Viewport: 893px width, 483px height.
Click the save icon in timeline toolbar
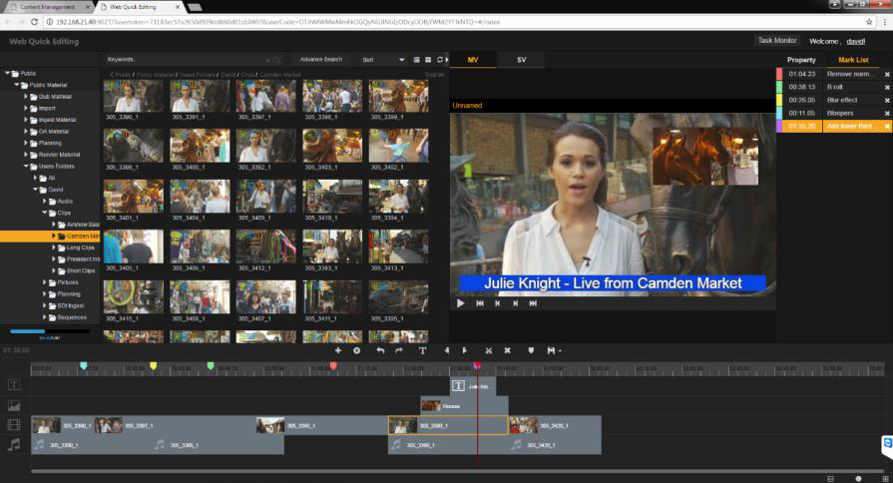(x=551, y=351)
